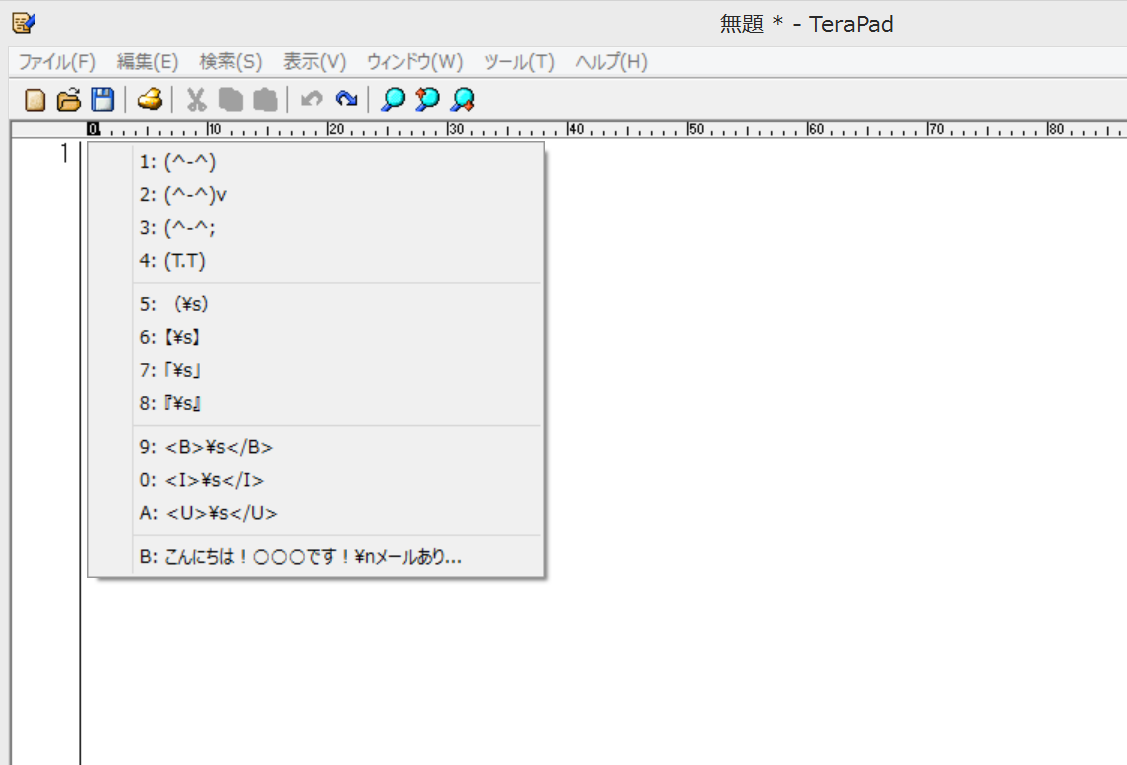Screen dimensions: 1127x765
Task: Select clip B: こんにちは！○○○です！
Action: coord(316,557)
